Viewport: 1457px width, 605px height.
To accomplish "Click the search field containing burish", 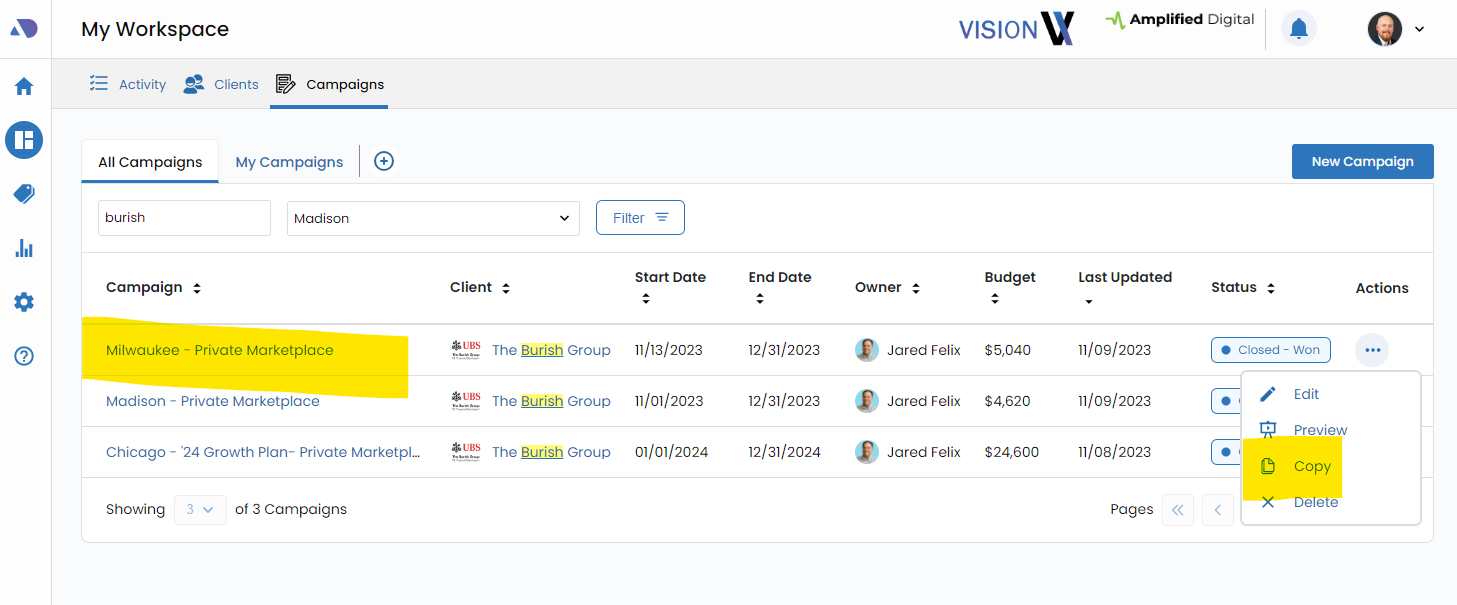I will tap(184, 218).
